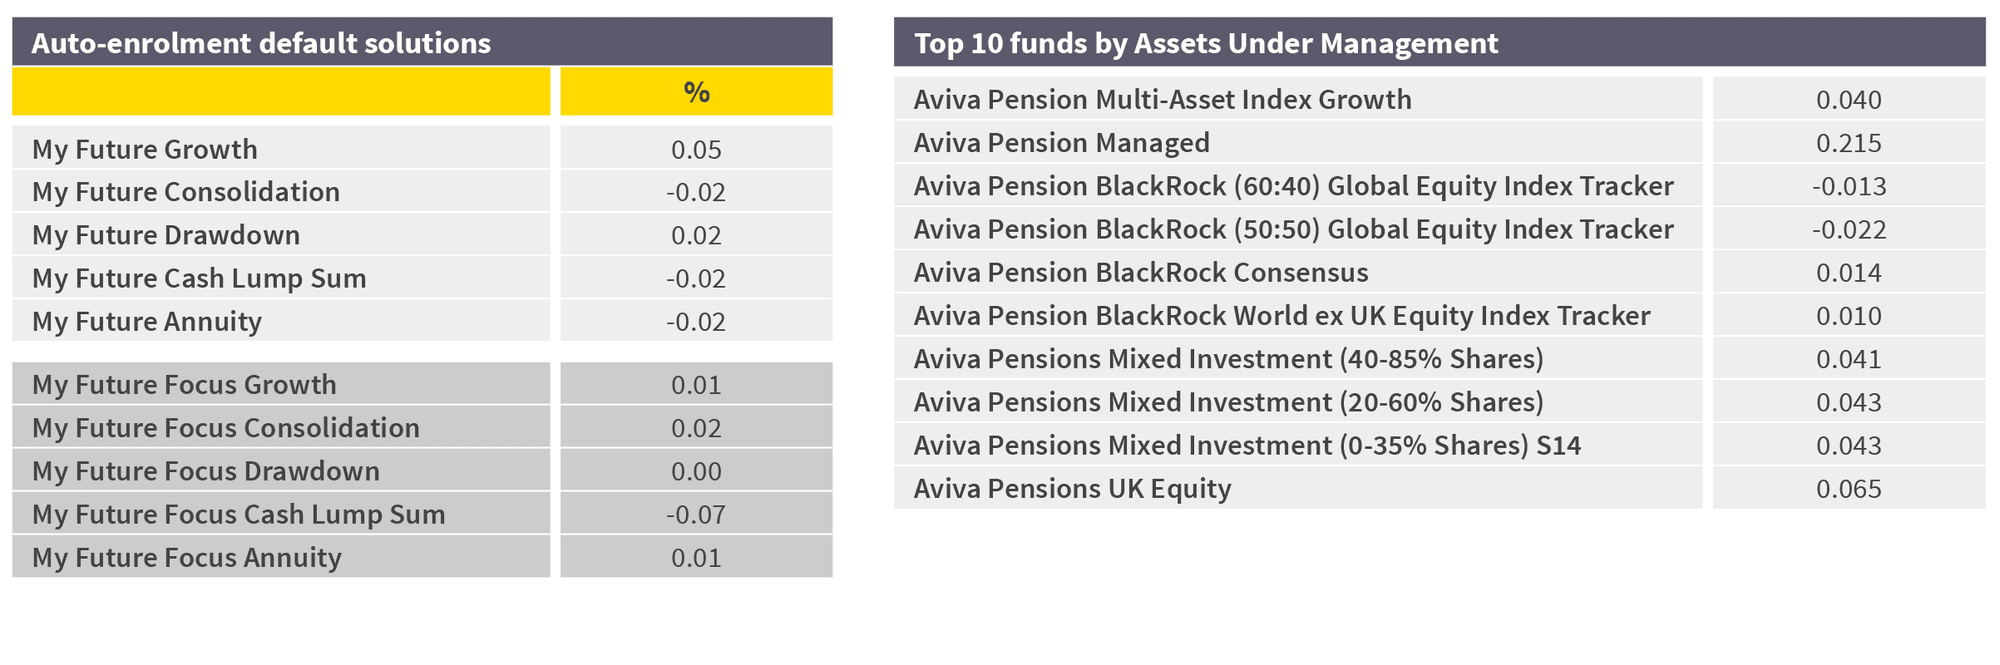Image resolution: width=2000 pixels, height=665 pixels.
Task: Select the My Future Focus Annuity row
Action: [x=422, y=557]
